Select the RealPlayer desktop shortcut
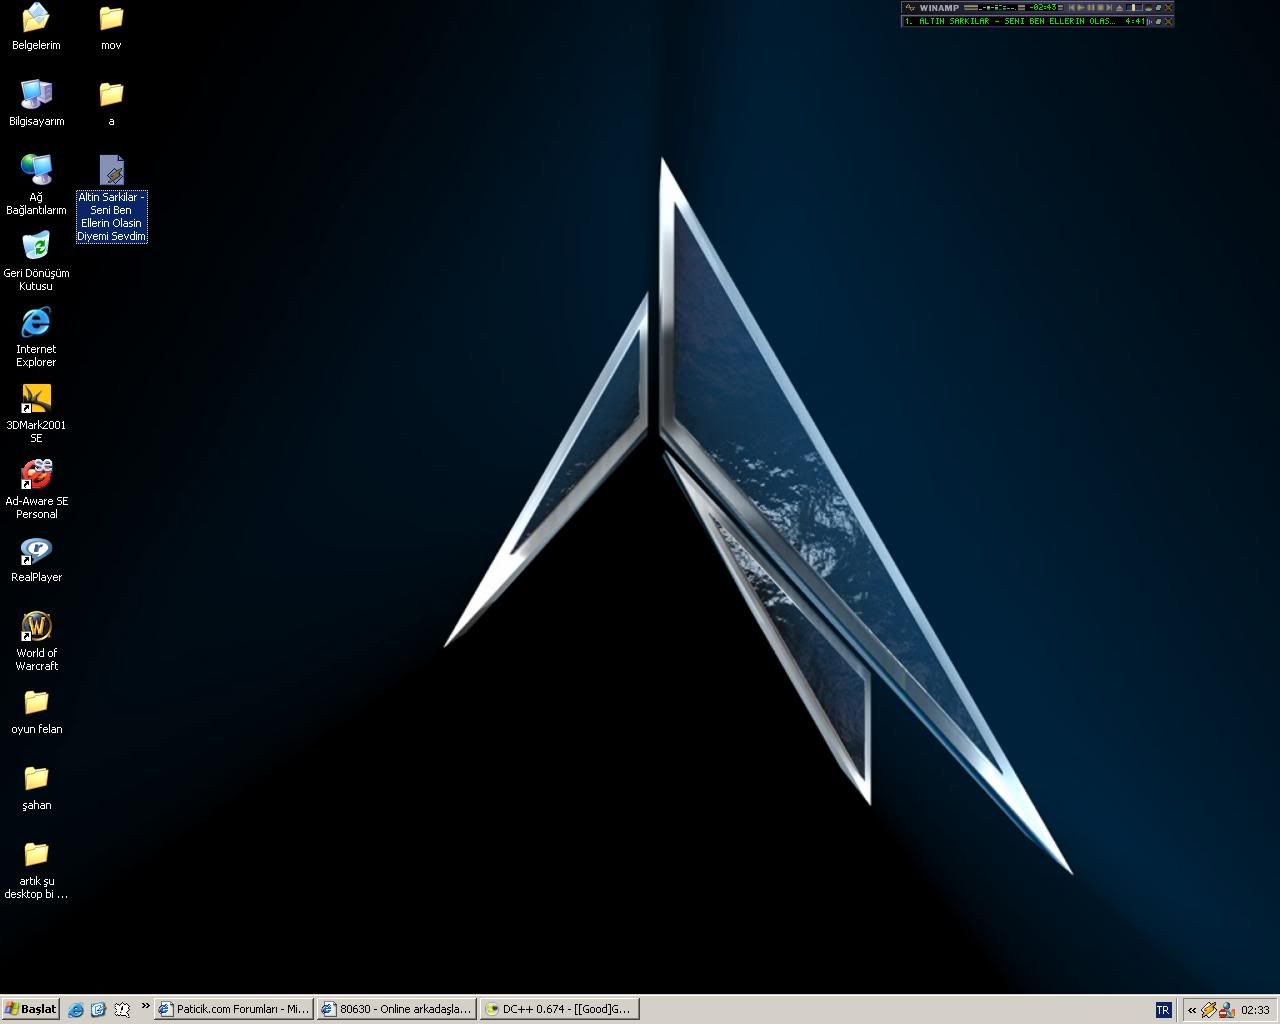1280x1024 pixels. 36,560
